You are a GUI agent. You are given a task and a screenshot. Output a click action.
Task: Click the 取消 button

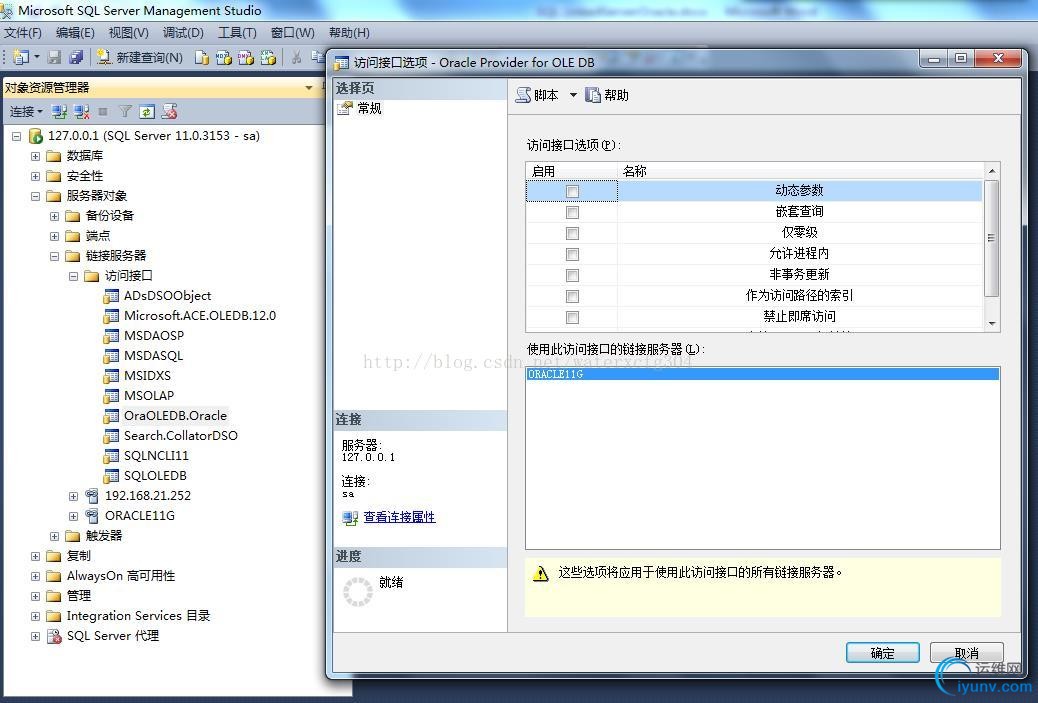click(967, 653)
